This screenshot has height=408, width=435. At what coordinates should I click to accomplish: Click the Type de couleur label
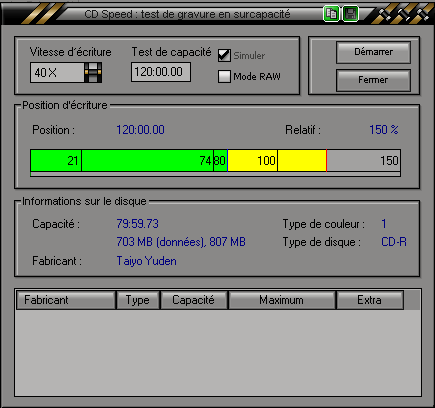(324, 224)
